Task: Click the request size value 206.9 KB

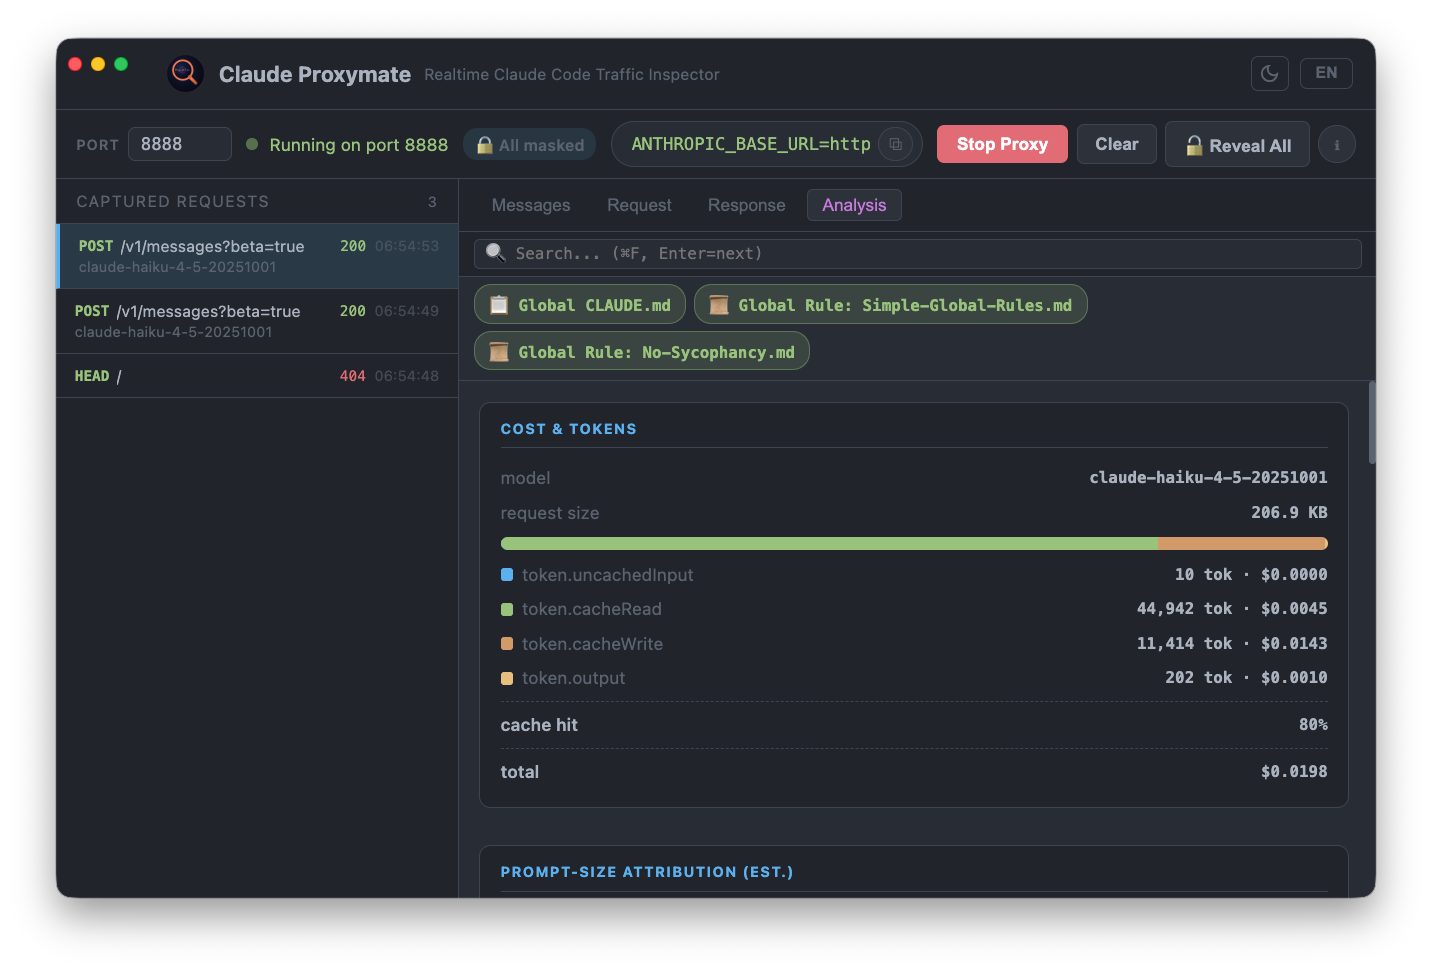Action: pyautogui.click(x=1289, y=513)
